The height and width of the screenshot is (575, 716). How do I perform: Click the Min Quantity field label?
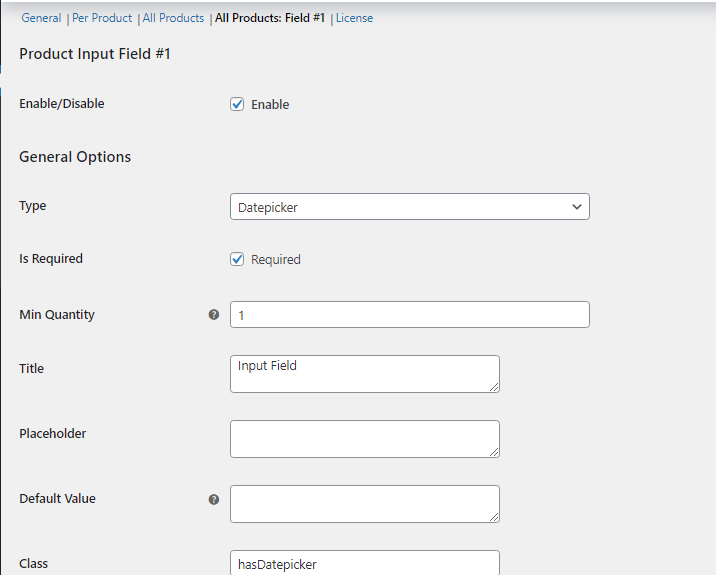(57, 315)
